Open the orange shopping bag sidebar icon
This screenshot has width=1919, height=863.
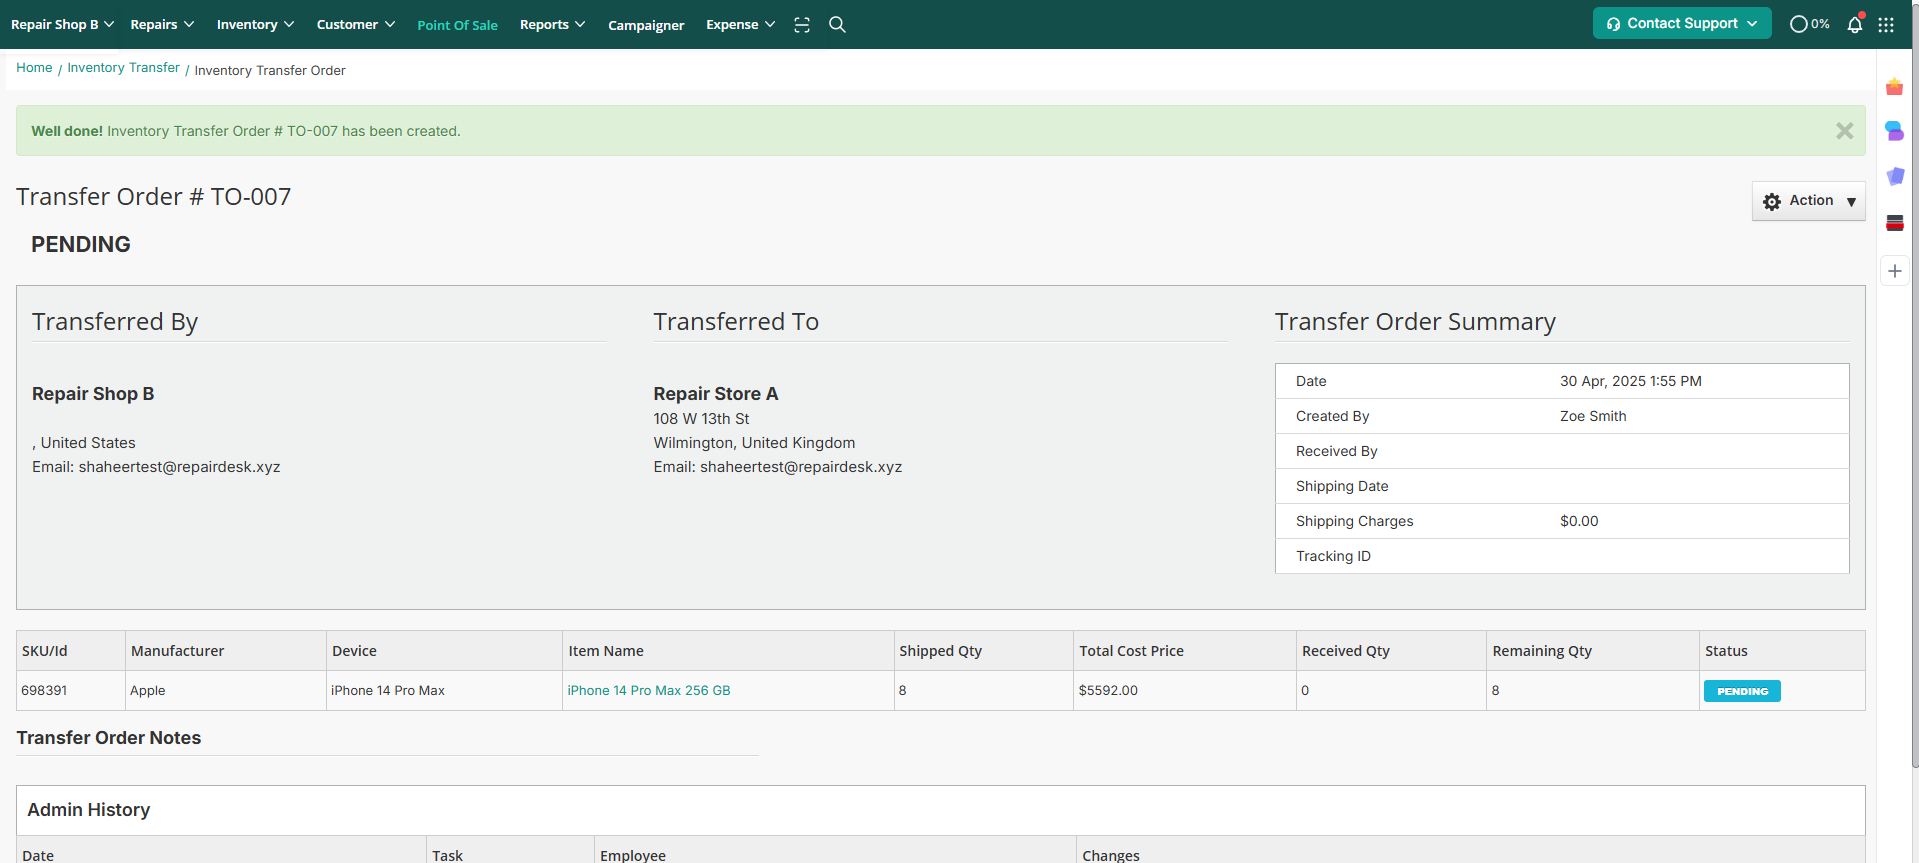point(1895,87)
